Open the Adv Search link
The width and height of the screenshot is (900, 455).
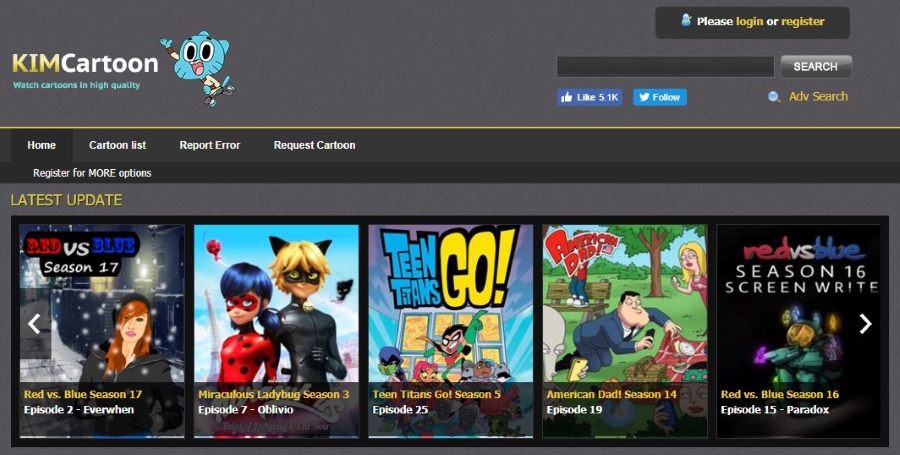[x=818, y=96]
